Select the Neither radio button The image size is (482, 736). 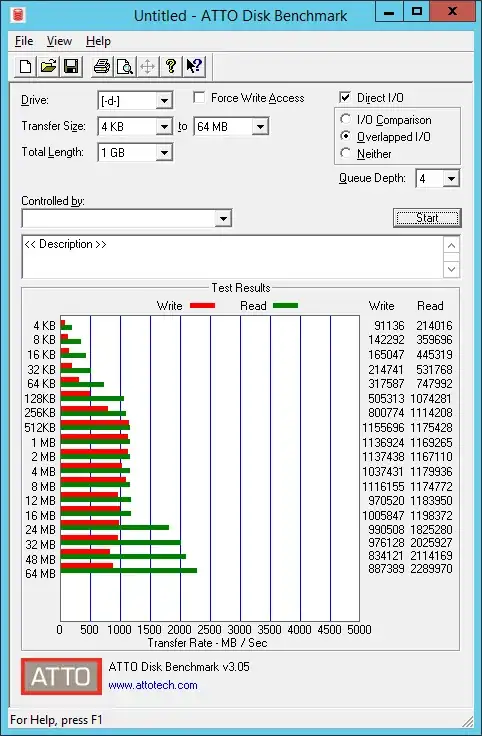point(345,153)
